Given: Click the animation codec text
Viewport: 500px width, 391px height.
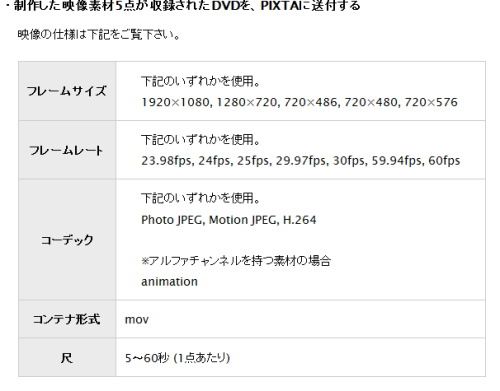Looking at the screenshot, I should point(169,282).
